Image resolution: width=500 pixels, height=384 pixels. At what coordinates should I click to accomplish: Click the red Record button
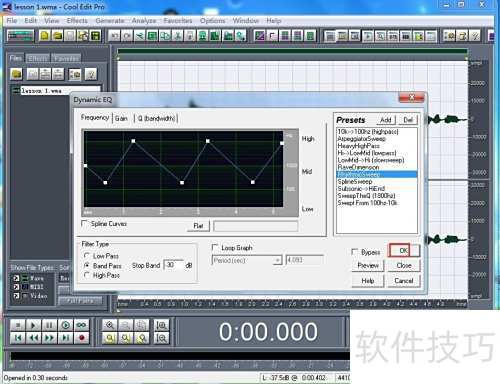(82, 338)
